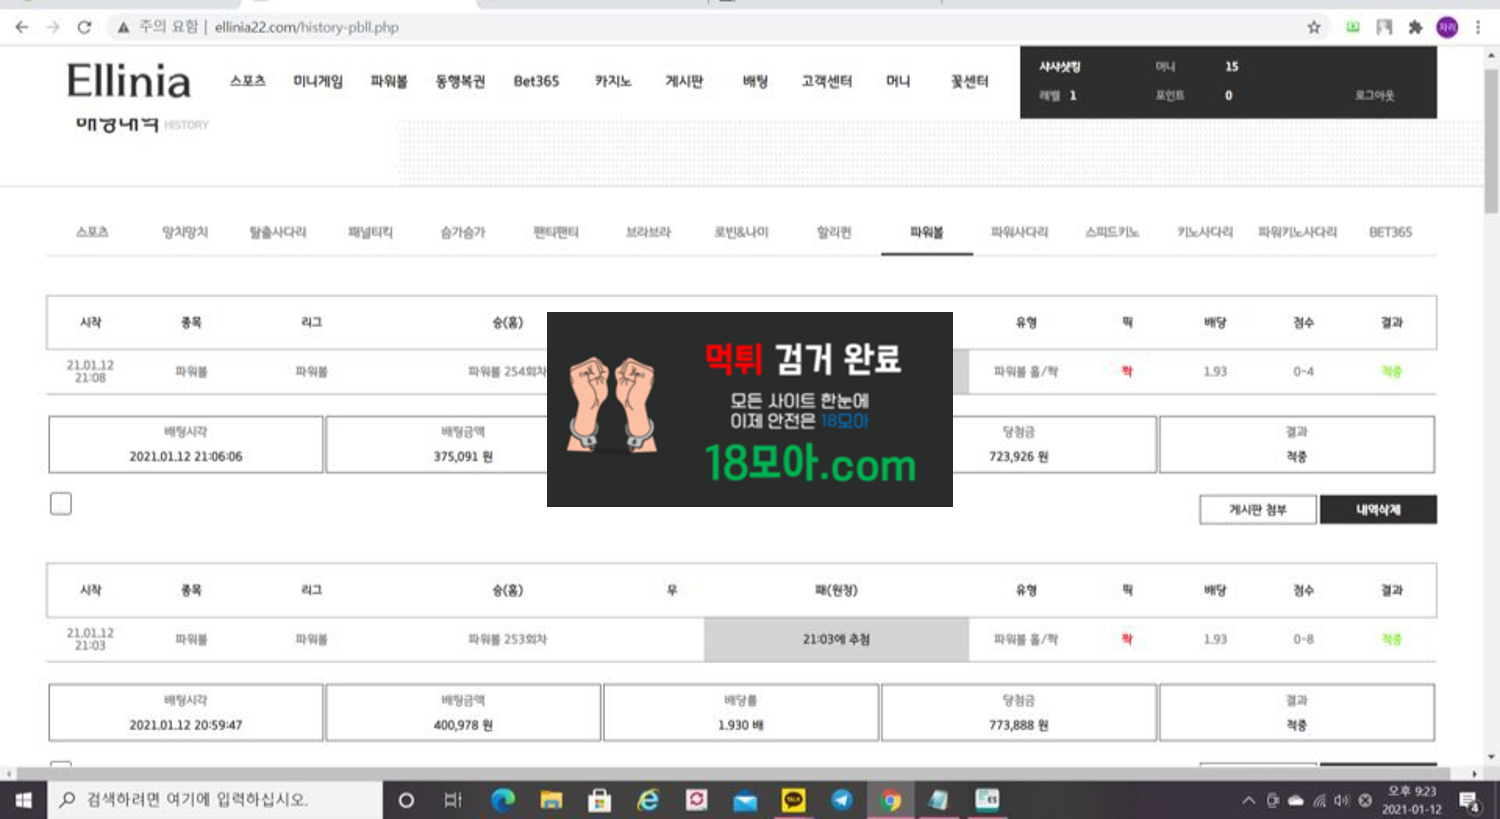This screenshot has height=819, width=1500.
Task: Click the 400,978 원 bet amount
Action: pos(463,725)
